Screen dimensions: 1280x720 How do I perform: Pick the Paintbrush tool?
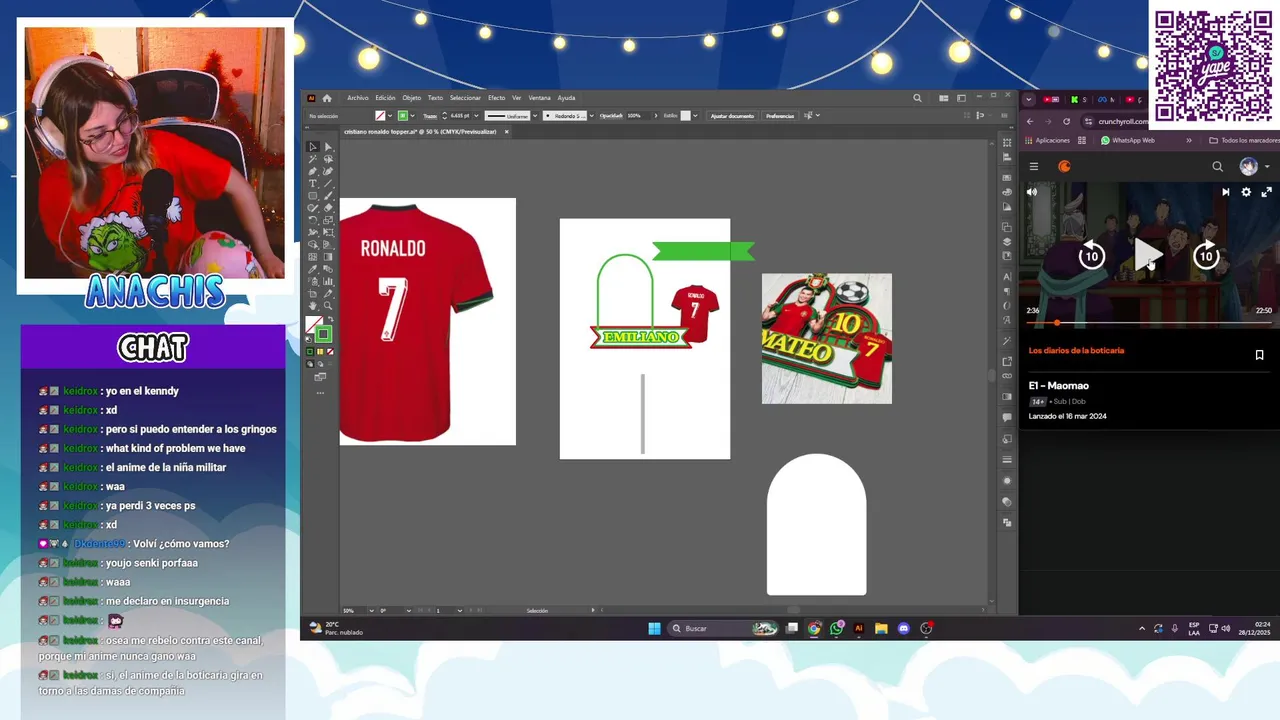point(328,196)
